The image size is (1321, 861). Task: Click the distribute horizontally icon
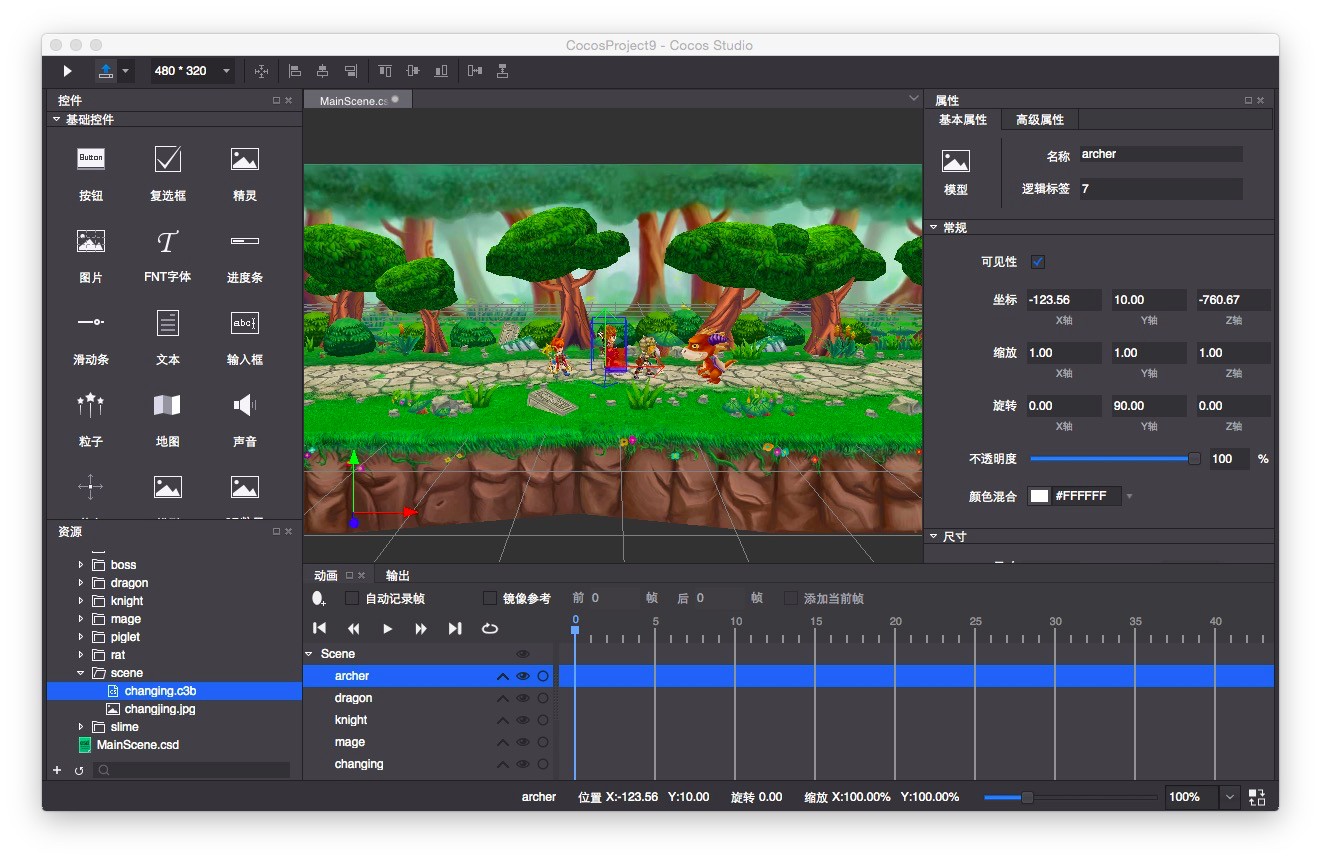tap(475, 71)
